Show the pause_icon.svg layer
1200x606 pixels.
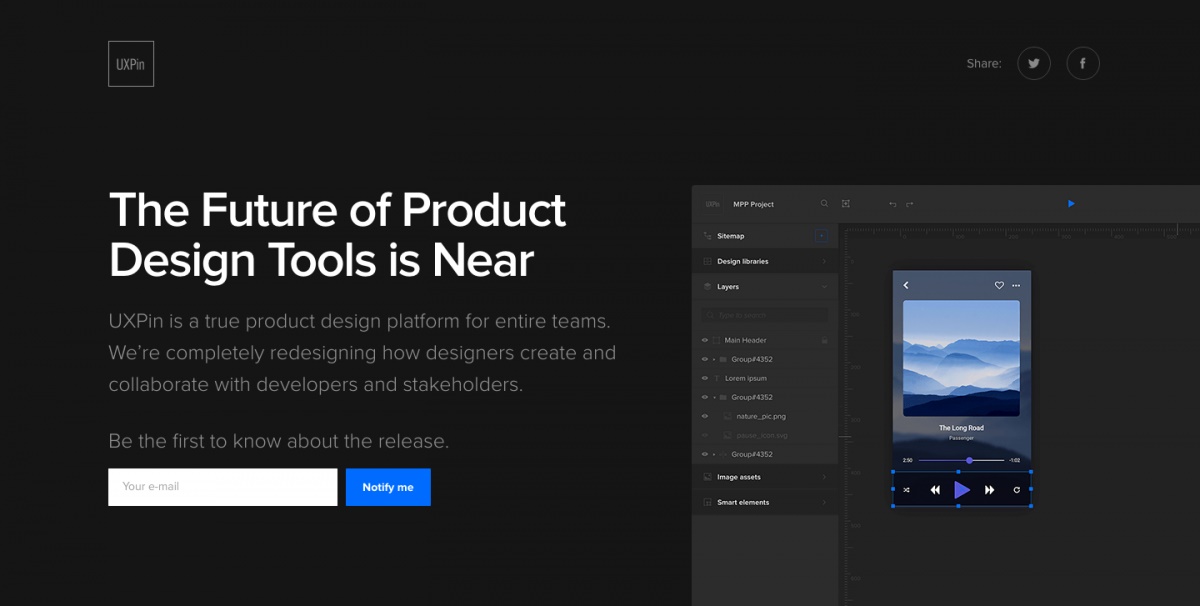tap(705, 434)
